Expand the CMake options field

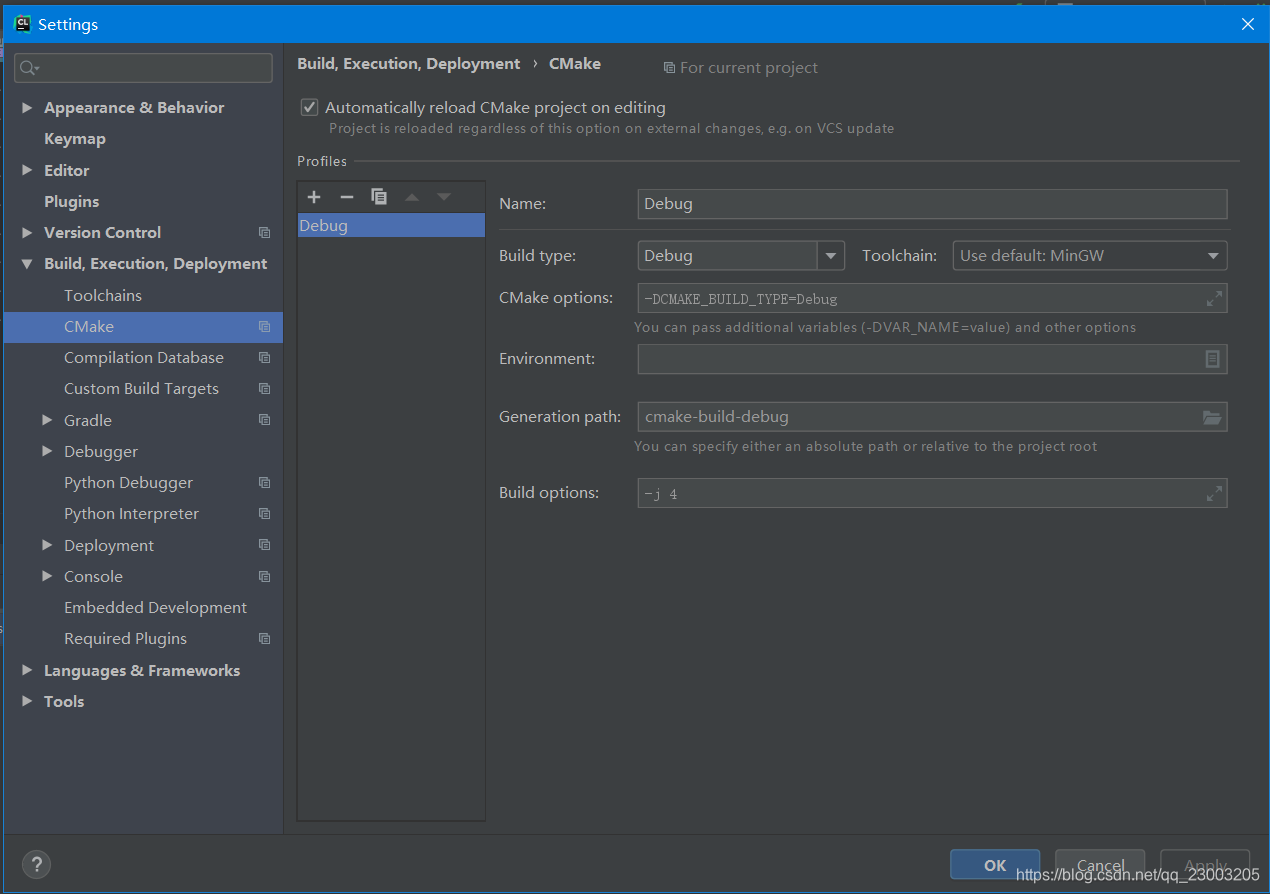pos(1213,298)
